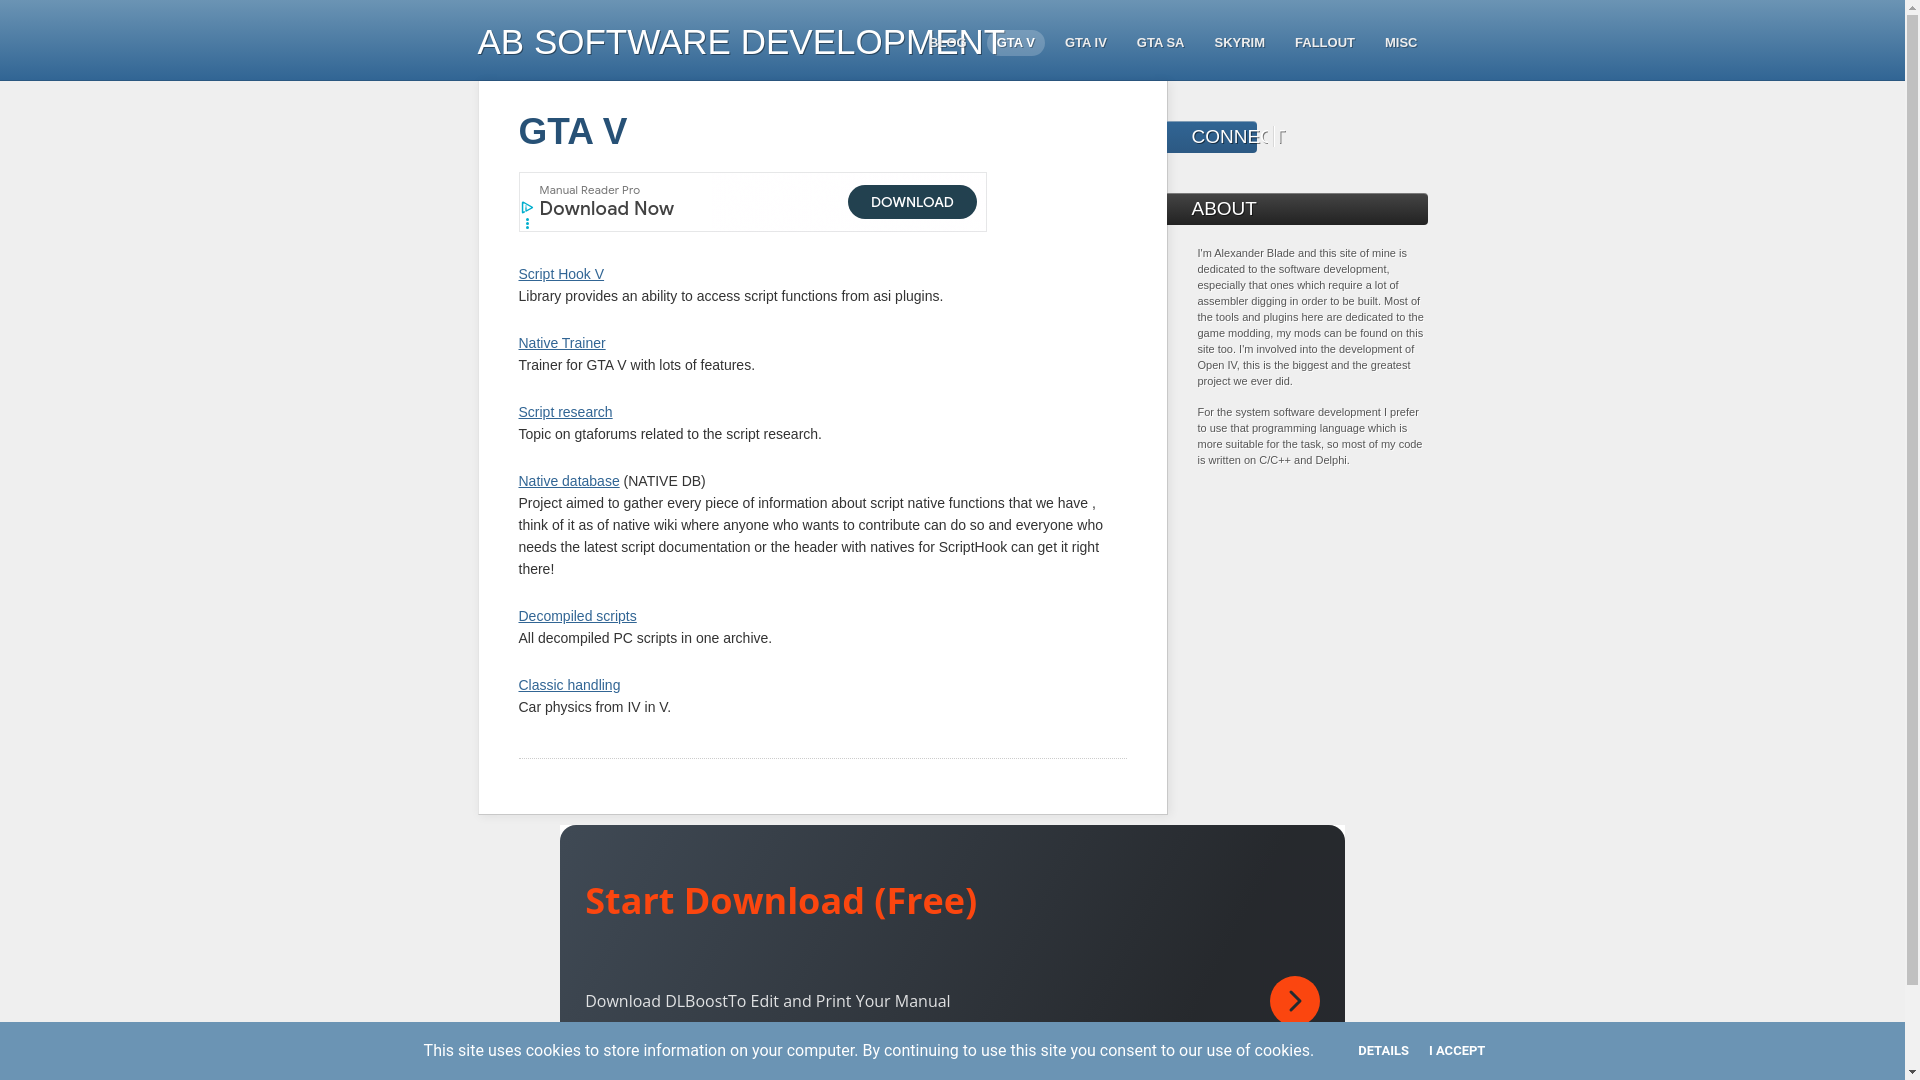Open the ad options three-dot icon
Screen dimensions: 1920x1080
click(x=527, y=224)
